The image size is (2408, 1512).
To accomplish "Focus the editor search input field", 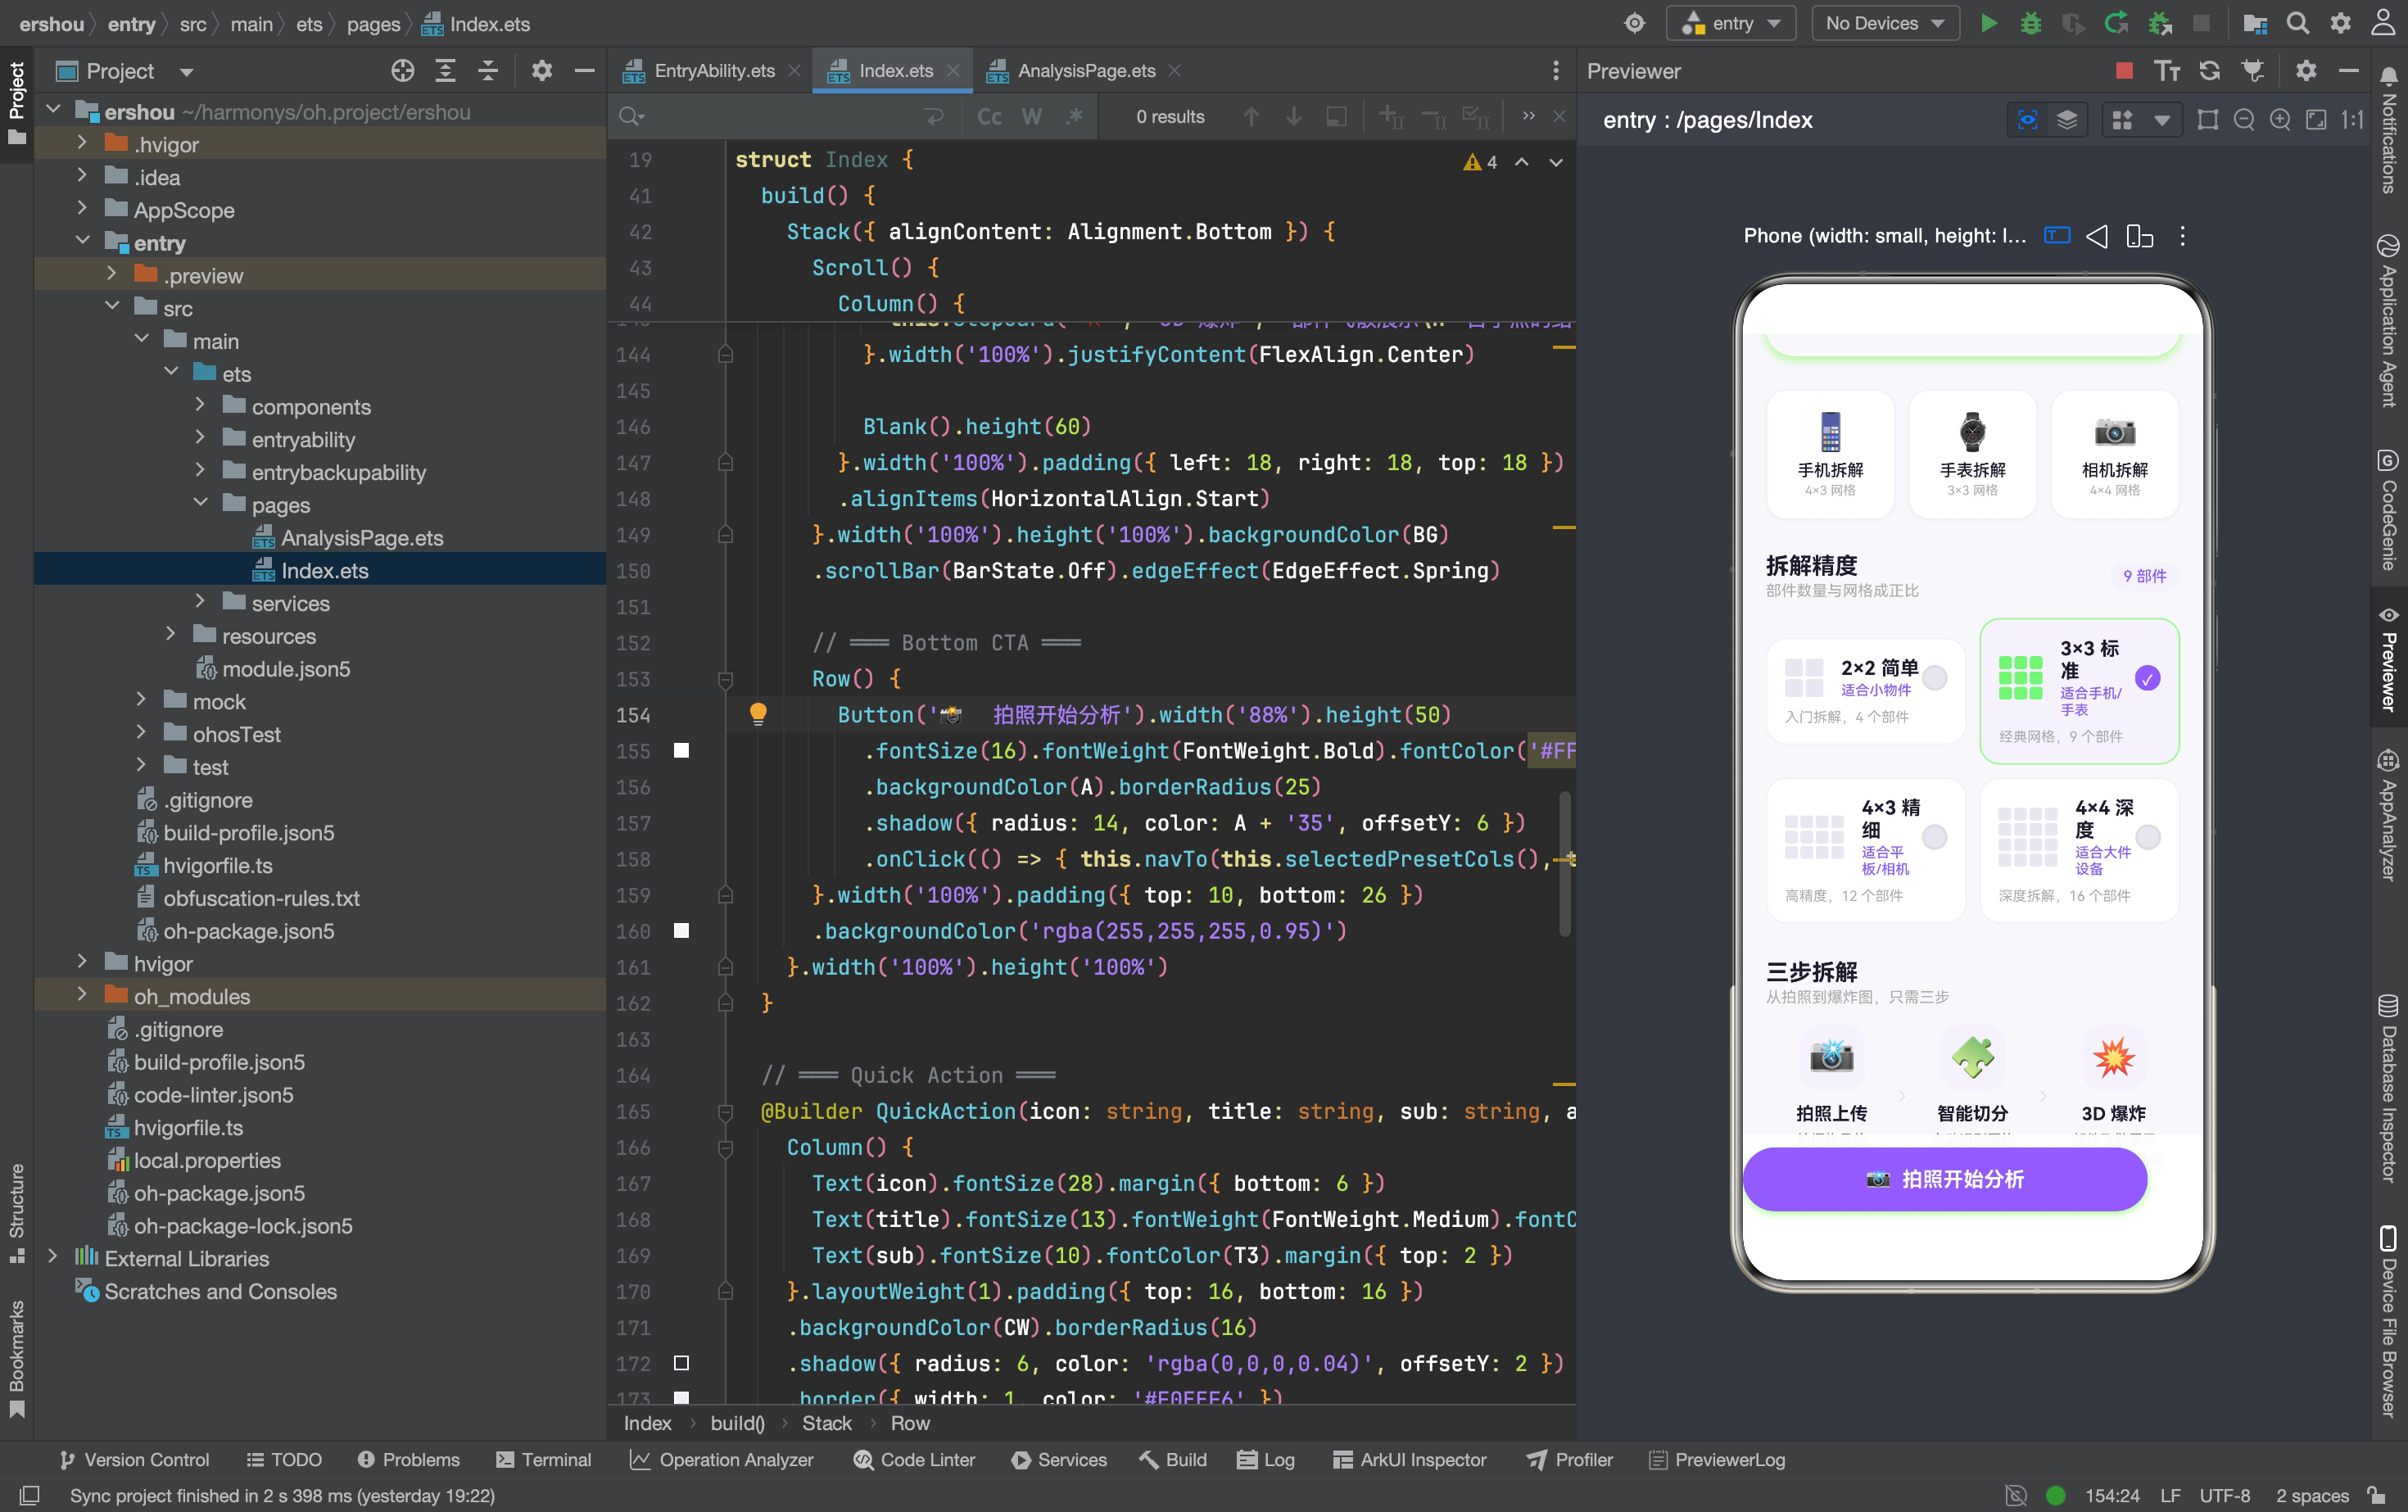I will (x=770, y=117).
